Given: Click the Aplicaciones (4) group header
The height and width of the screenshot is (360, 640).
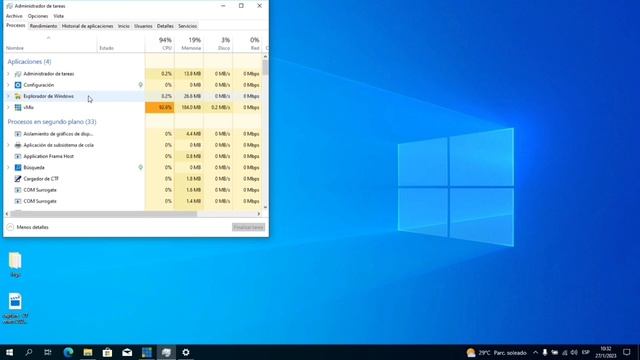Looking at the screenshot, I should tap(29, 62).
